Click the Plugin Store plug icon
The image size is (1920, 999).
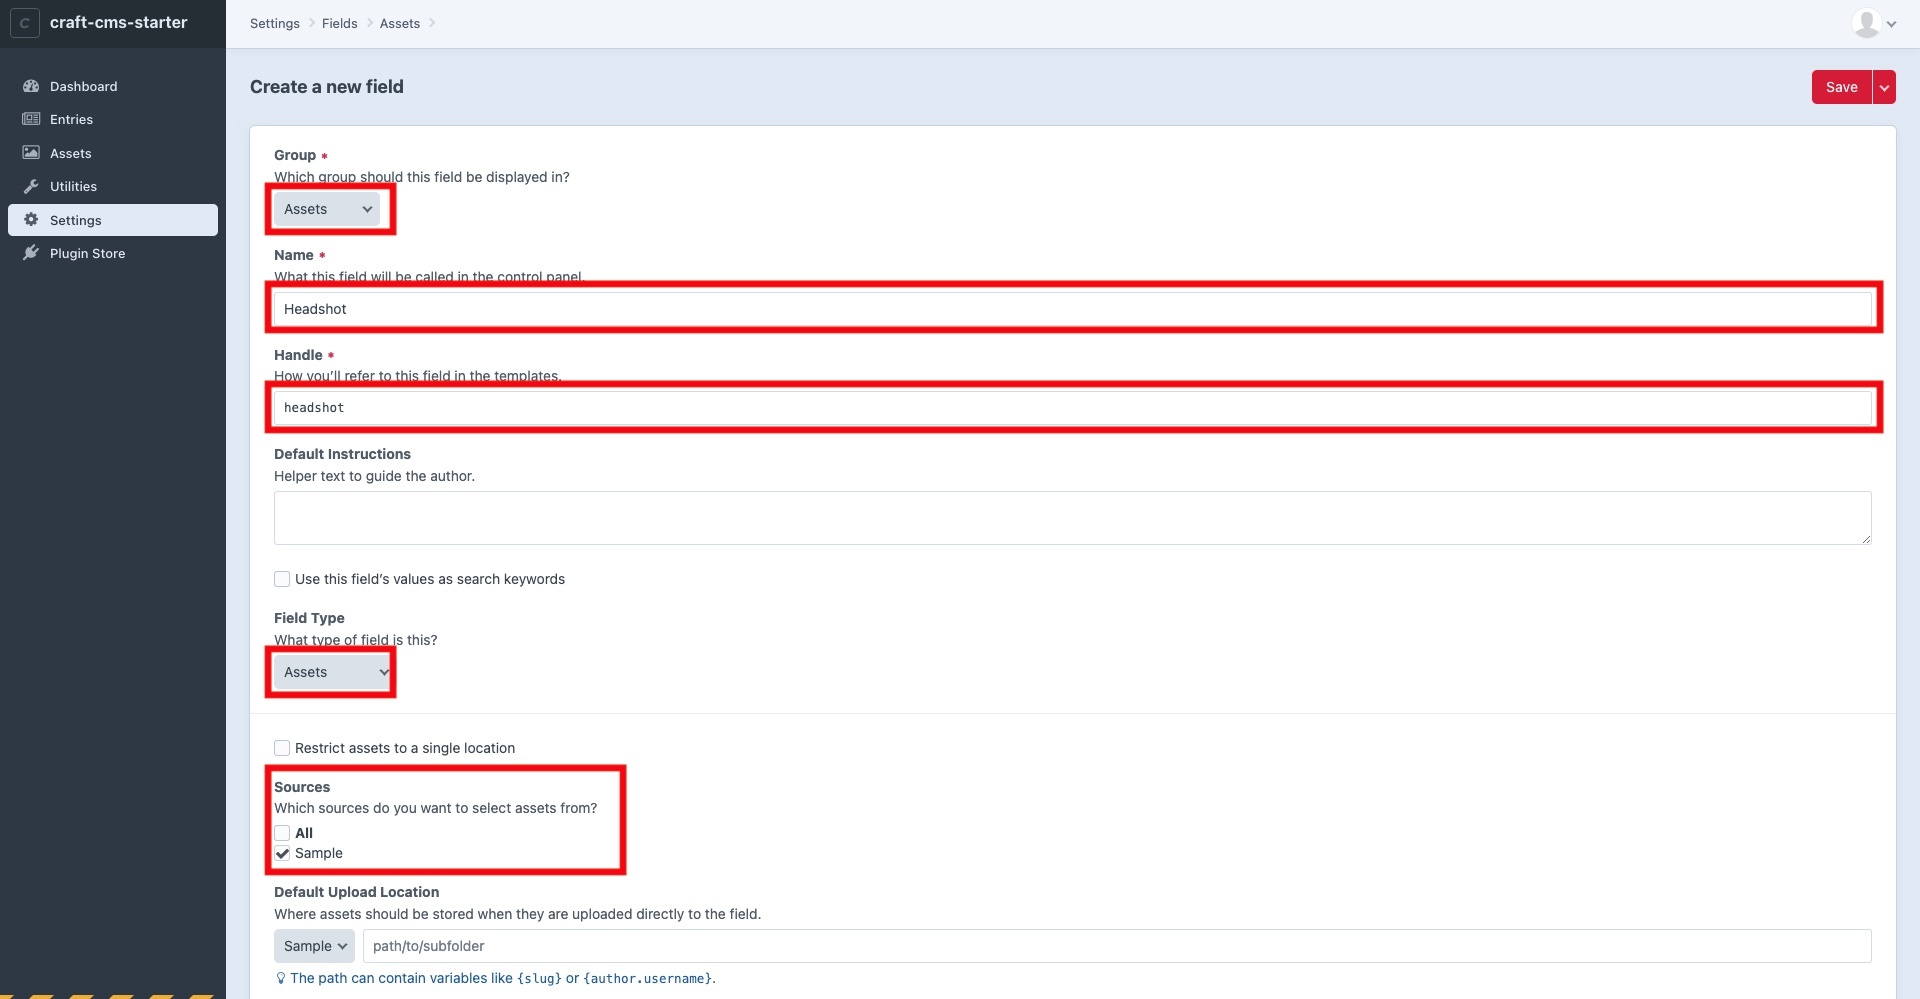pyautogui.click(x=31, y=253)
